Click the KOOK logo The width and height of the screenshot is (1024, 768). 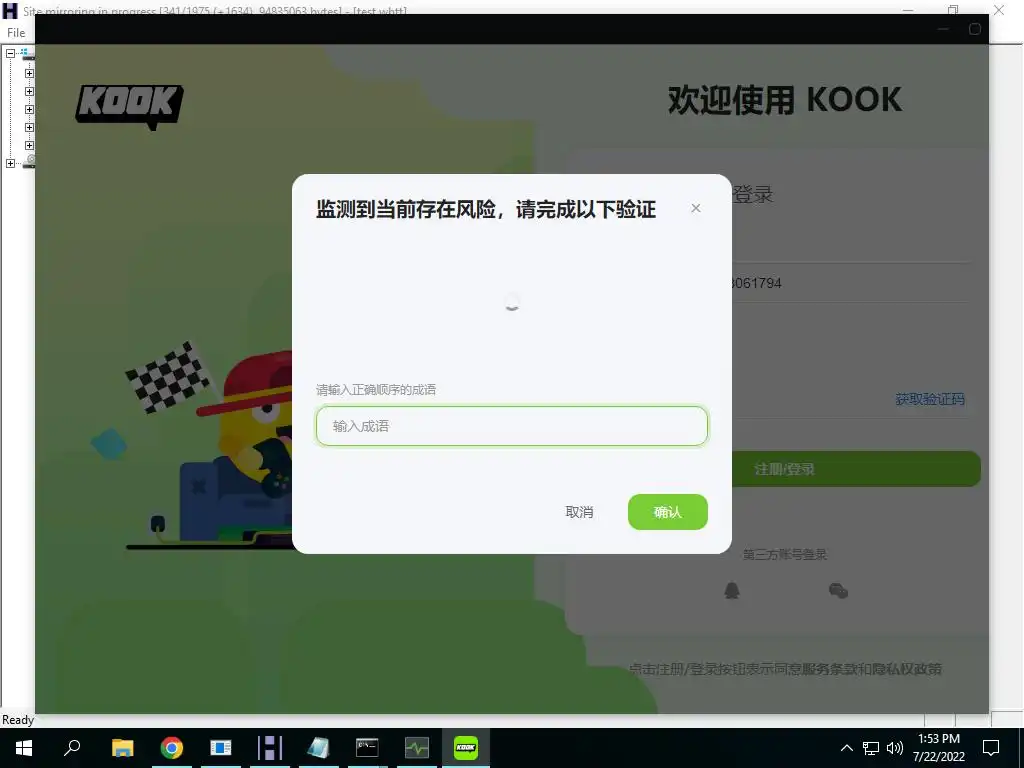point(129,106)
